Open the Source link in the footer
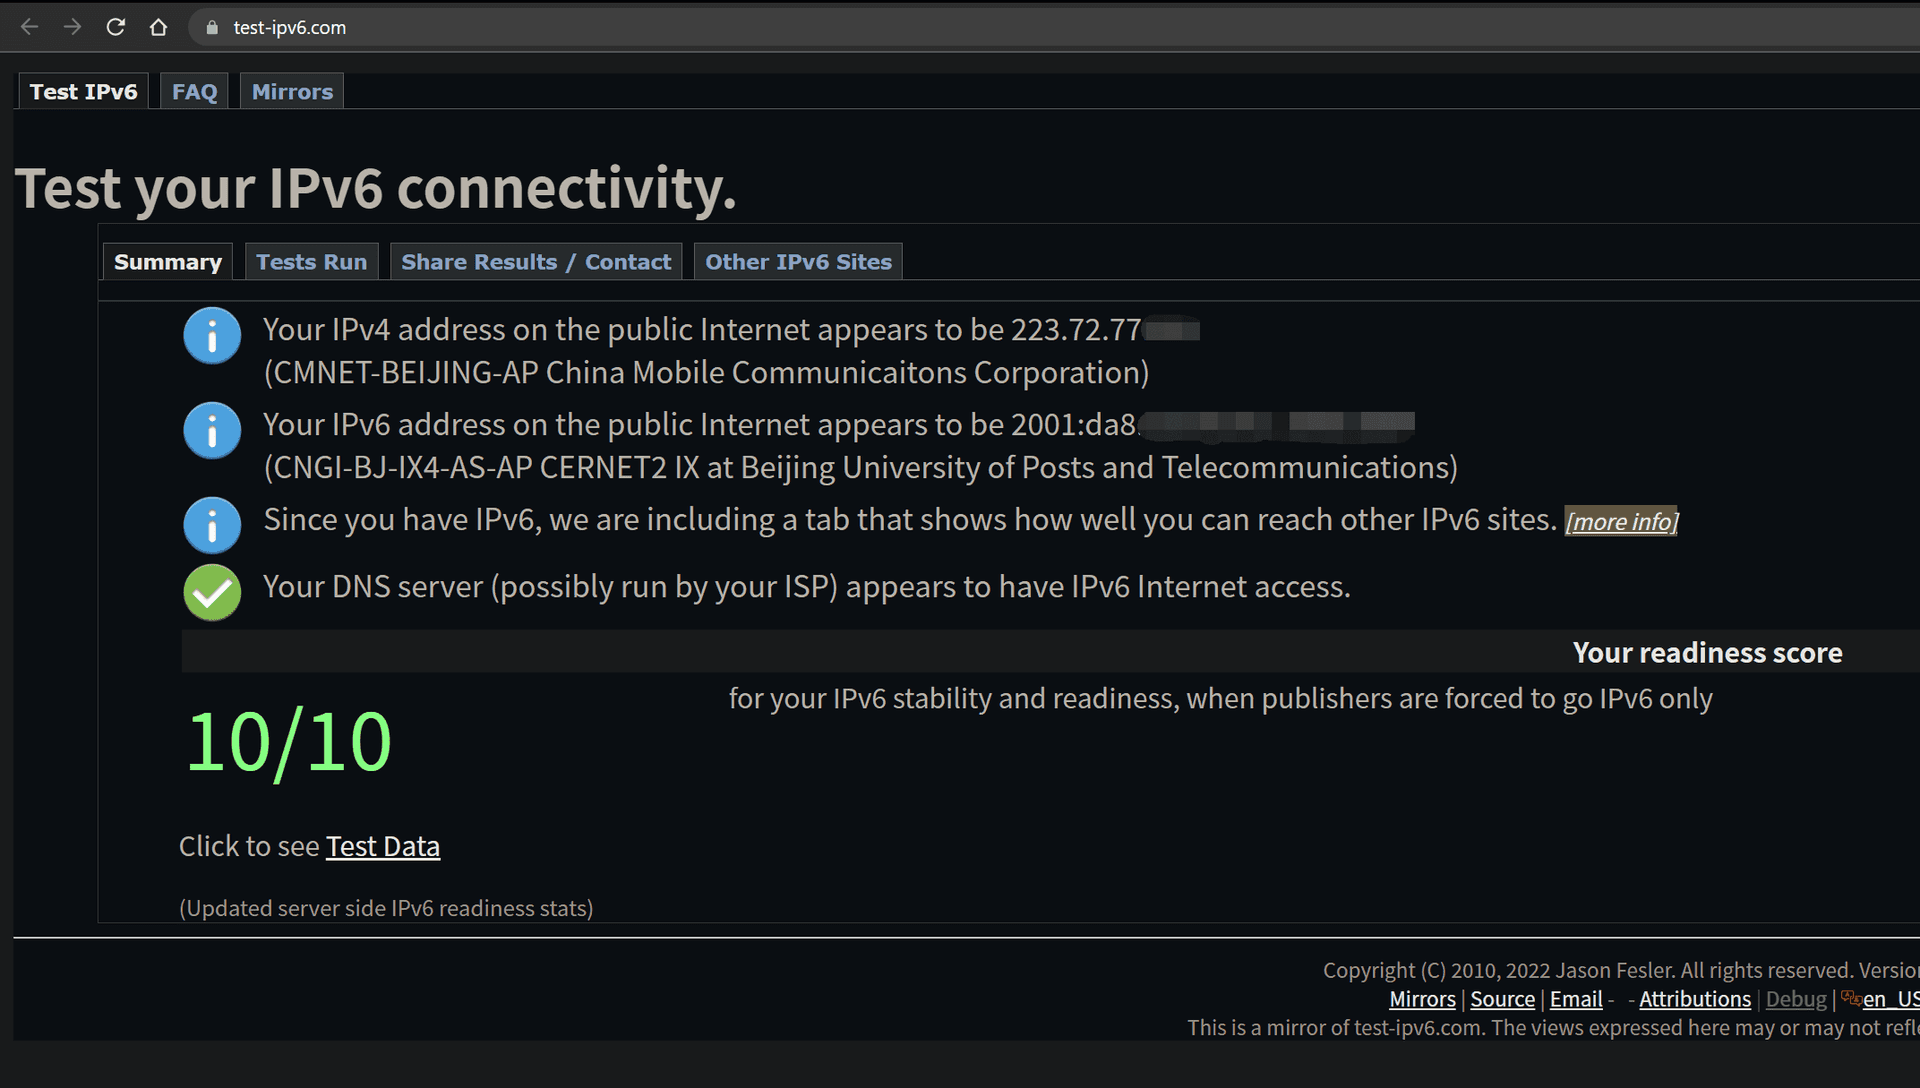This screenshot has height=1088, width=1920. [1502, 999]
